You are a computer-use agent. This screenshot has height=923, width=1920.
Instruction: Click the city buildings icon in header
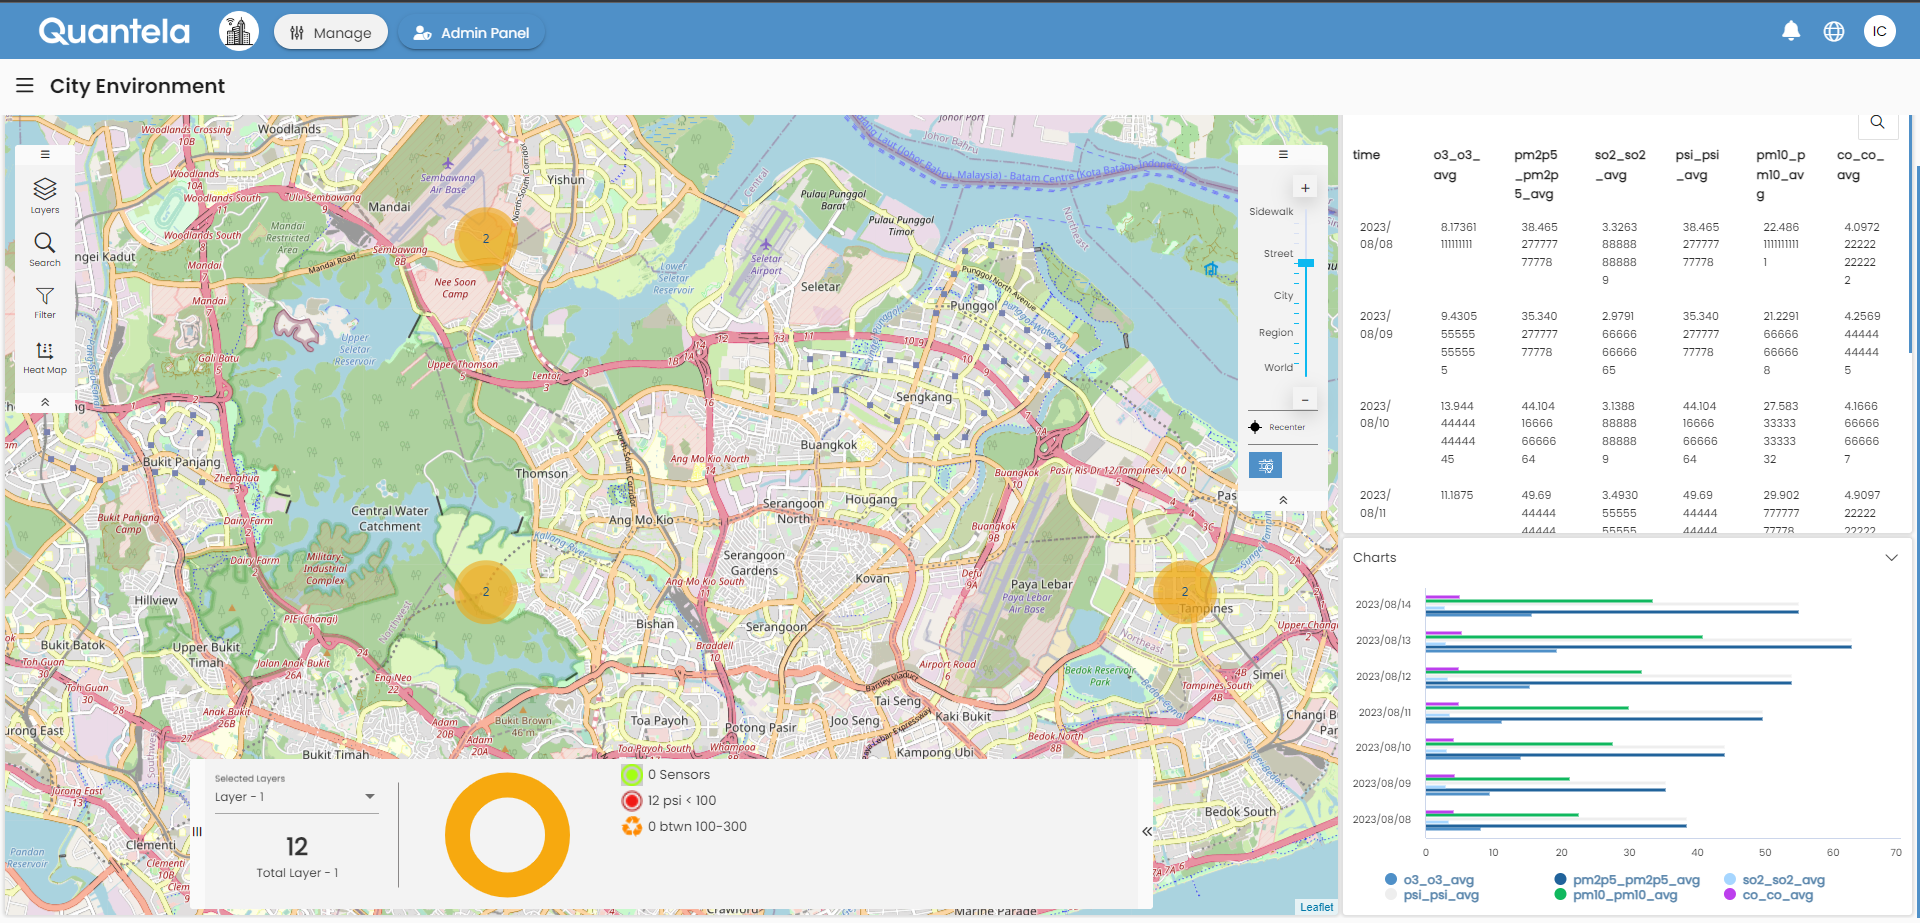(x=238, y=32)
